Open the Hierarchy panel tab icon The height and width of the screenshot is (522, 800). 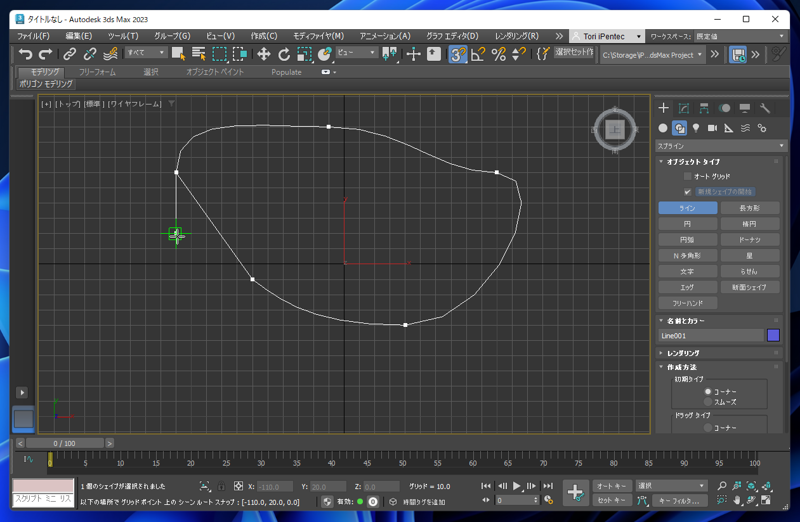(704, 108)
